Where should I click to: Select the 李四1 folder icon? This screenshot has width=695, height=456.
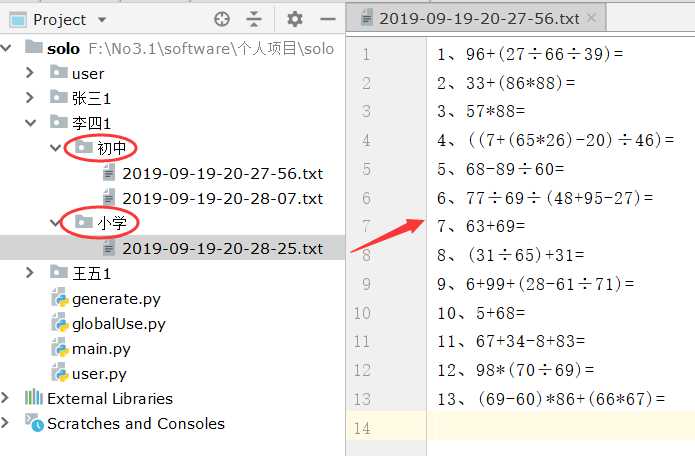coord(59,121)
